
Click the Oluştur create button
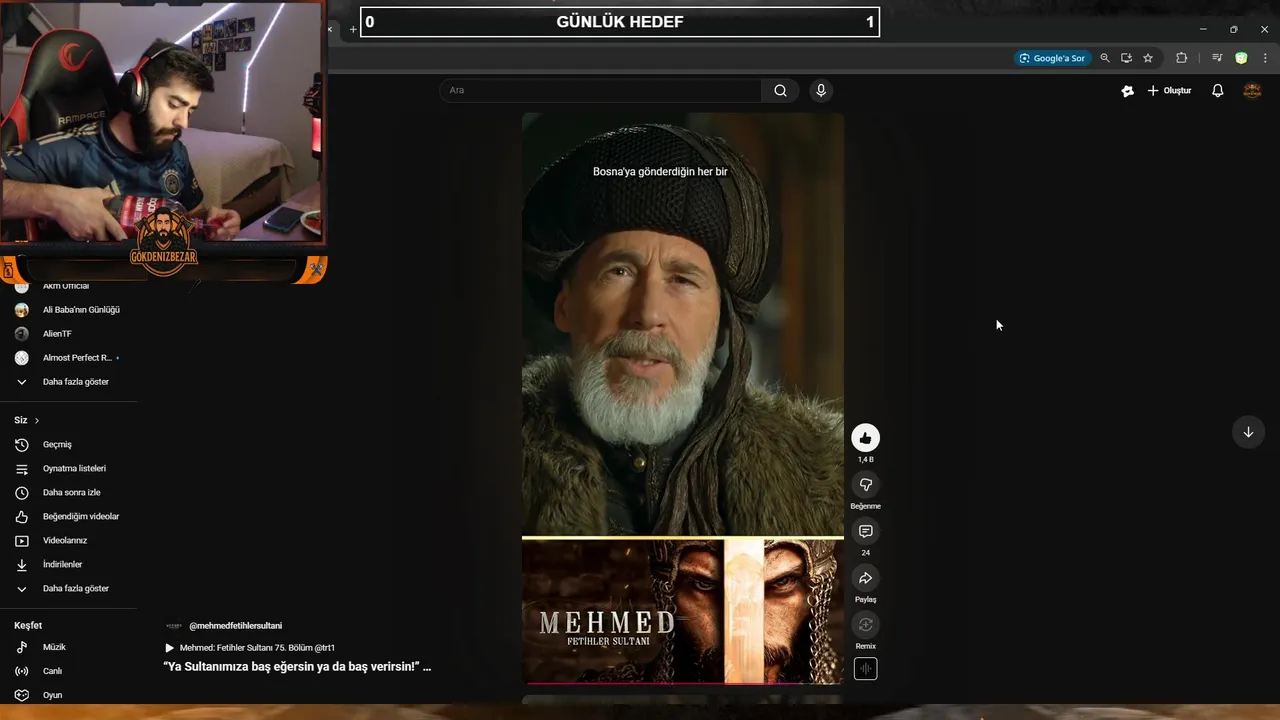coord(1169,90)
